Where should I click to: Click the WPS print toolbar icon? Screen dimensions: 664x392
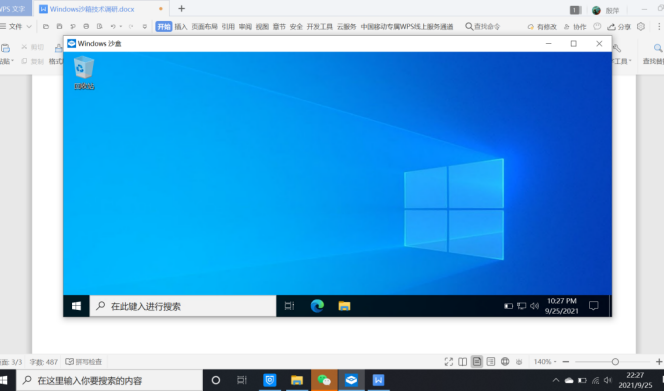[86, 26]
